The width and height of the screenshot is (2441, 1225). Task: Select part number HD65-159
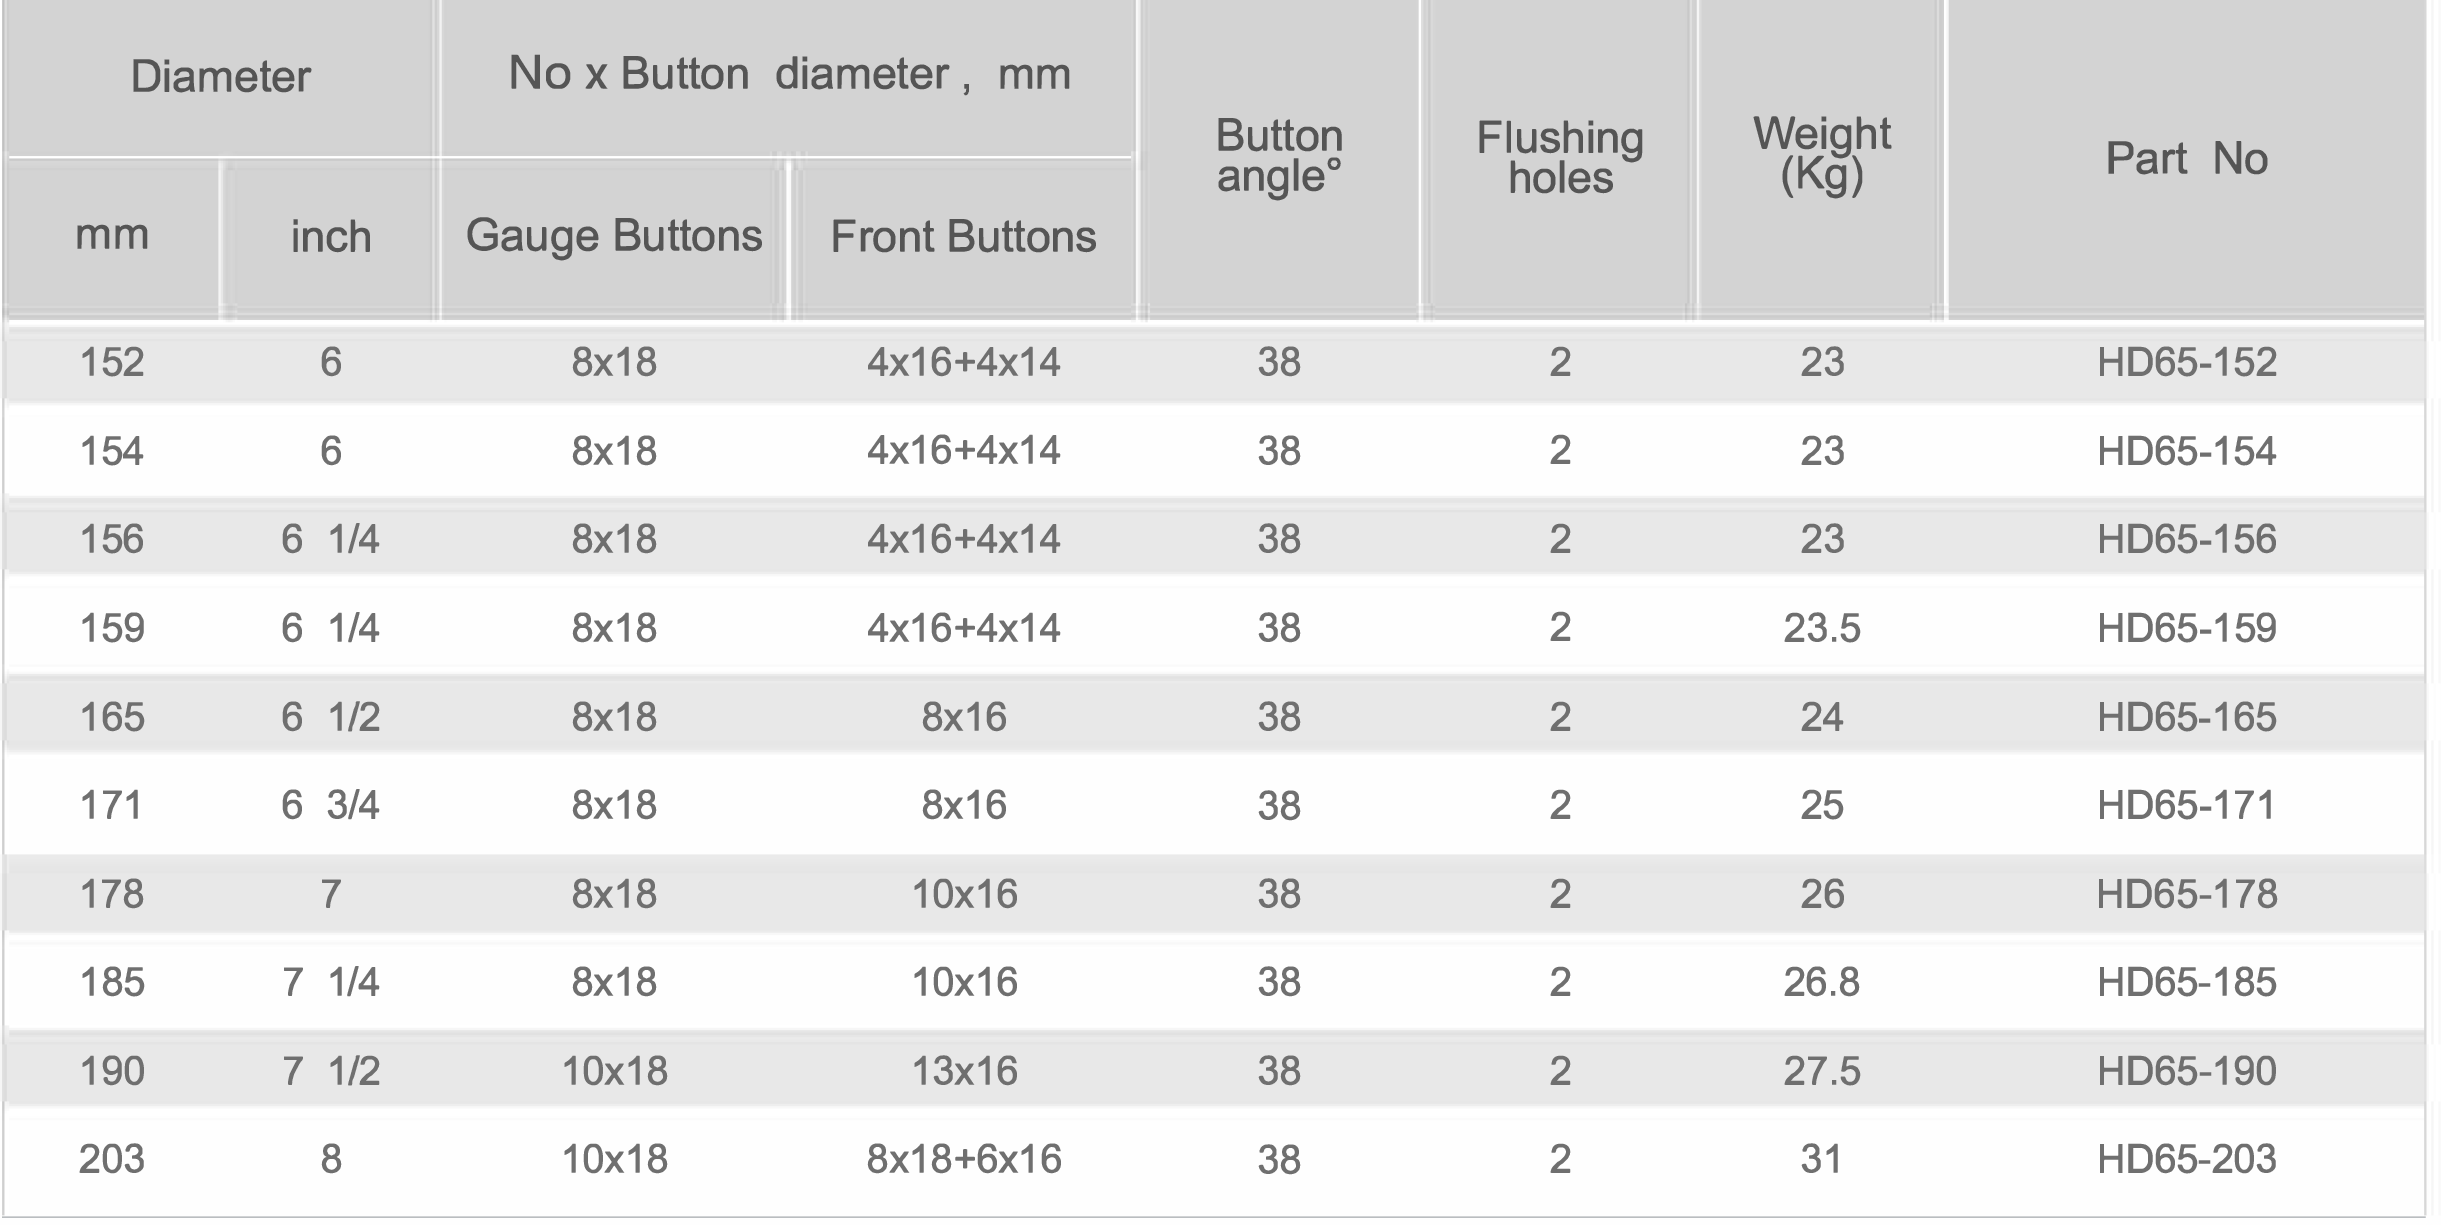click(x=2186, y=628)
